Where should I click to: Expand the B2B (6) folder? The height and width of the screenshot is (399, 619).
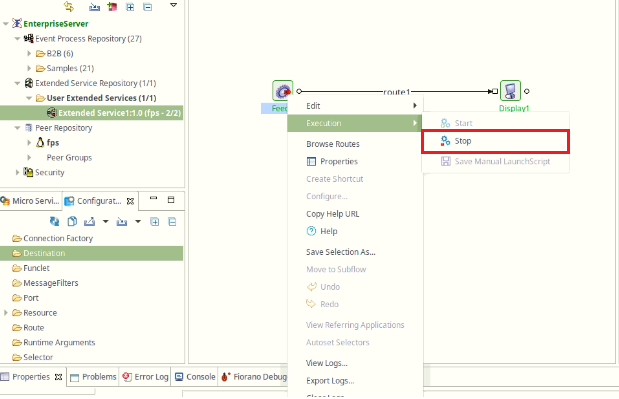[29, 53]
